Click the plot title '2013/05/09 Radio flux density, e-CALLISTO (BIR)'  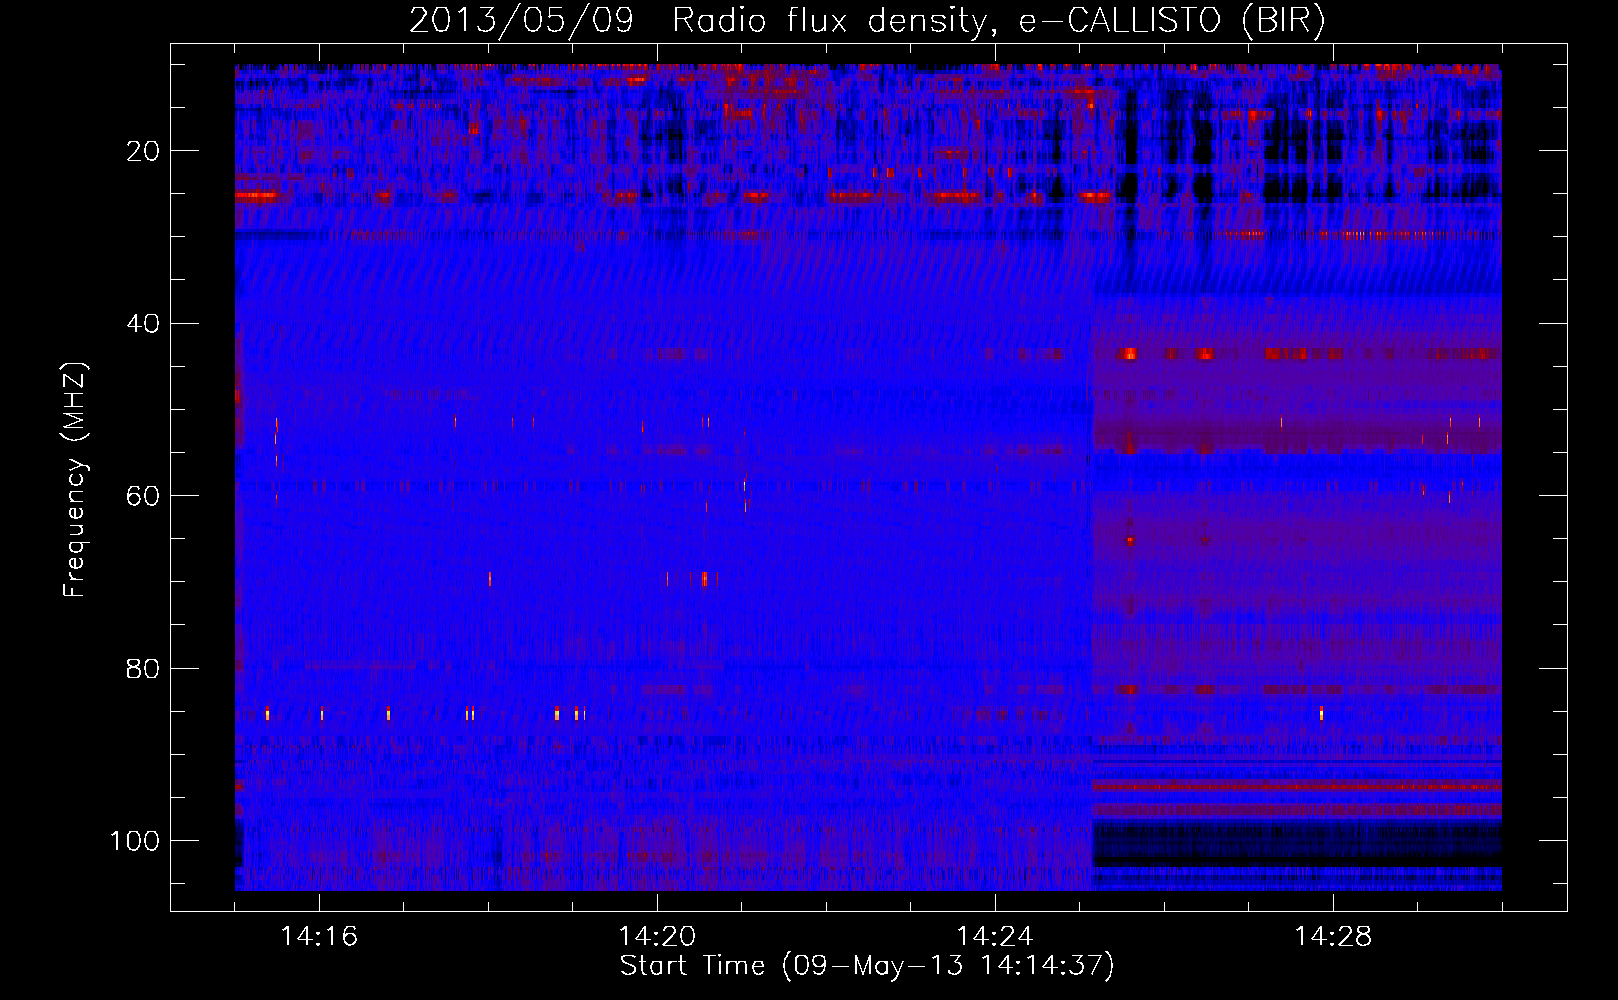point(867,20)
